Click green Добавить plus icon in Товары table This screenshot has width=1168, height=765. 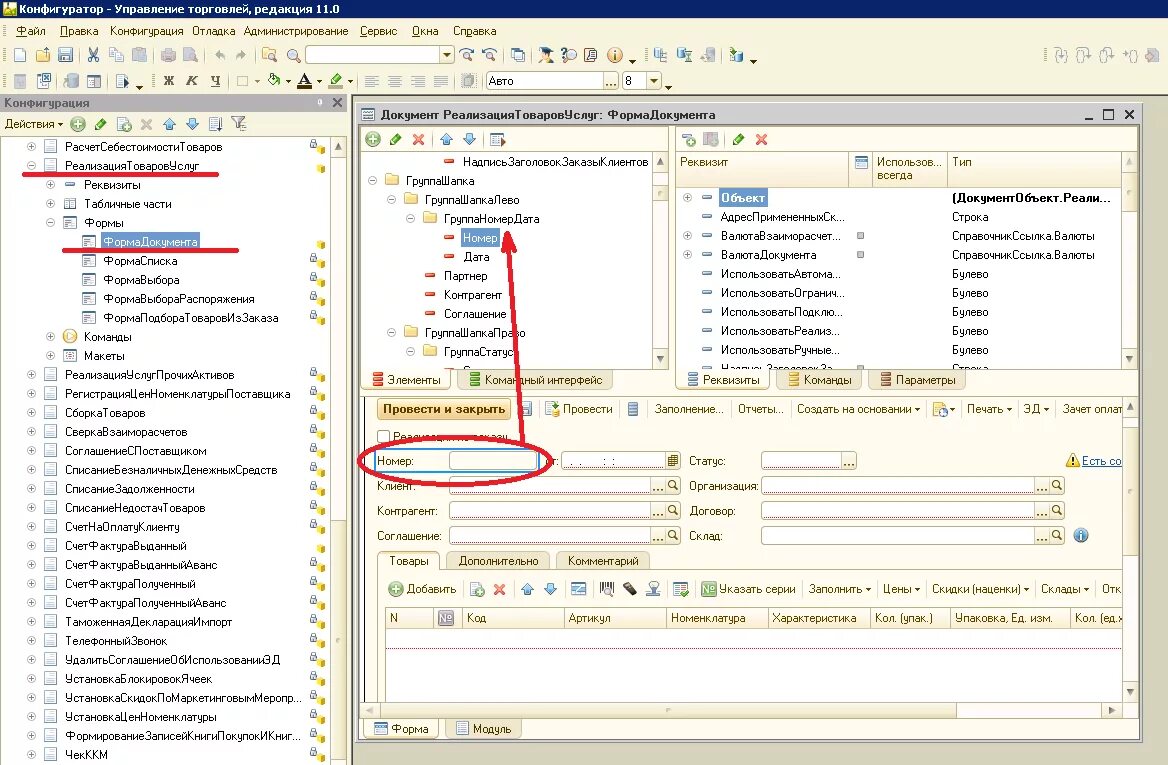(396, 589)
